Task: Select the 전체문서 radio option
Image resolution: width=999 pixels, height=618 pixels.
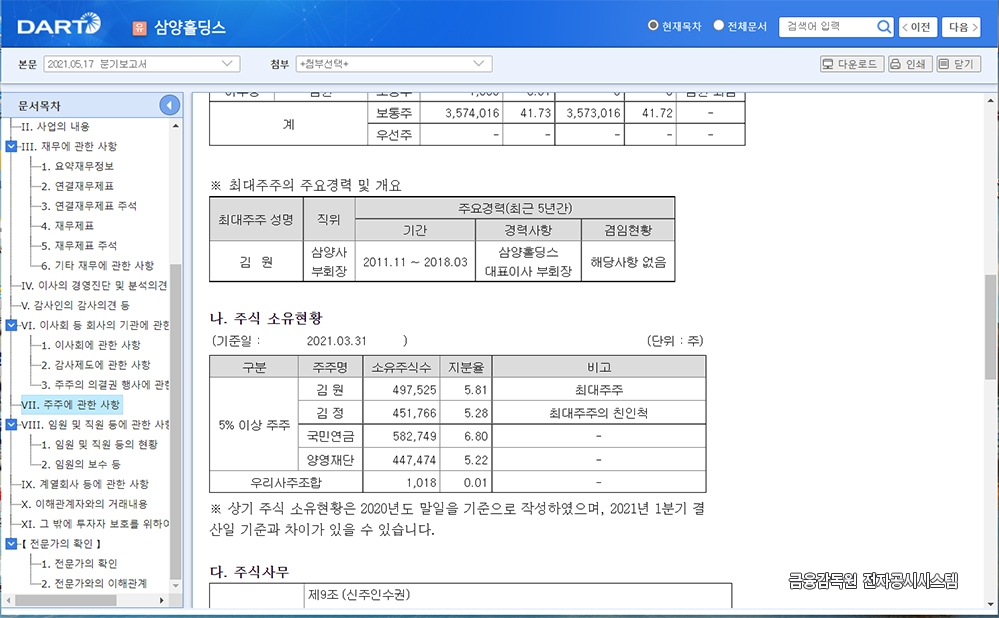Action: (719, 25)
